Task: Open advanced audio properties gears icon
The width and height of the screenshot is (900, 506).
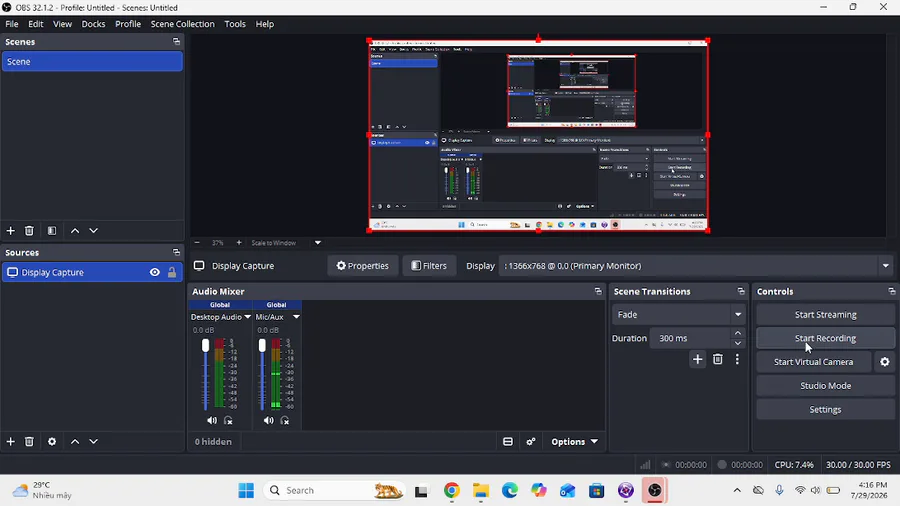Action: click(x=531, y=442)
